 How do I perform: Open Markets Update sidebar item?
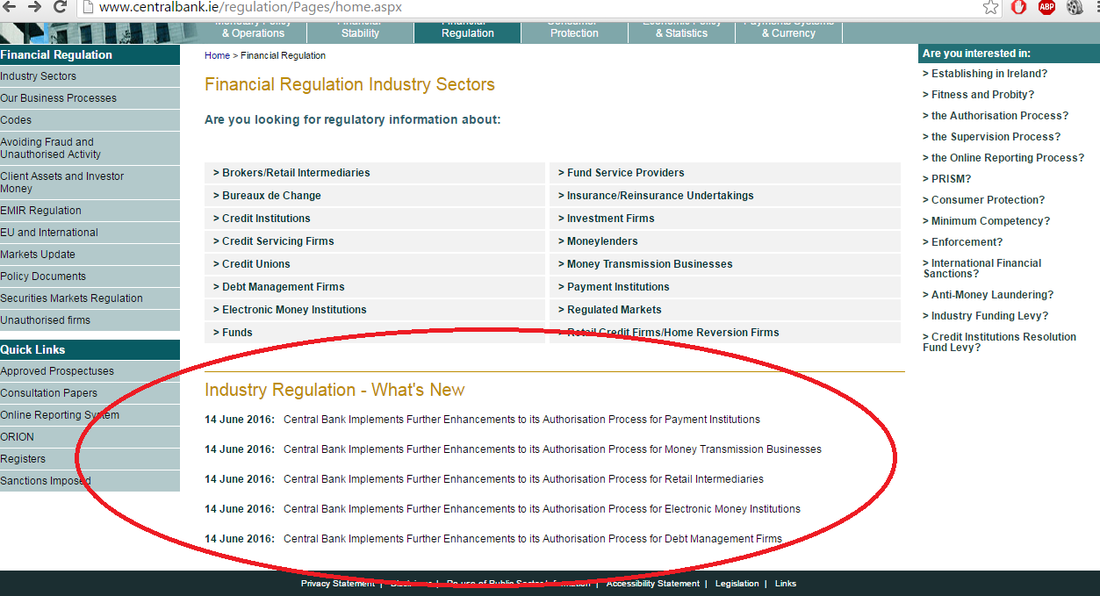[x=90, y=255]
